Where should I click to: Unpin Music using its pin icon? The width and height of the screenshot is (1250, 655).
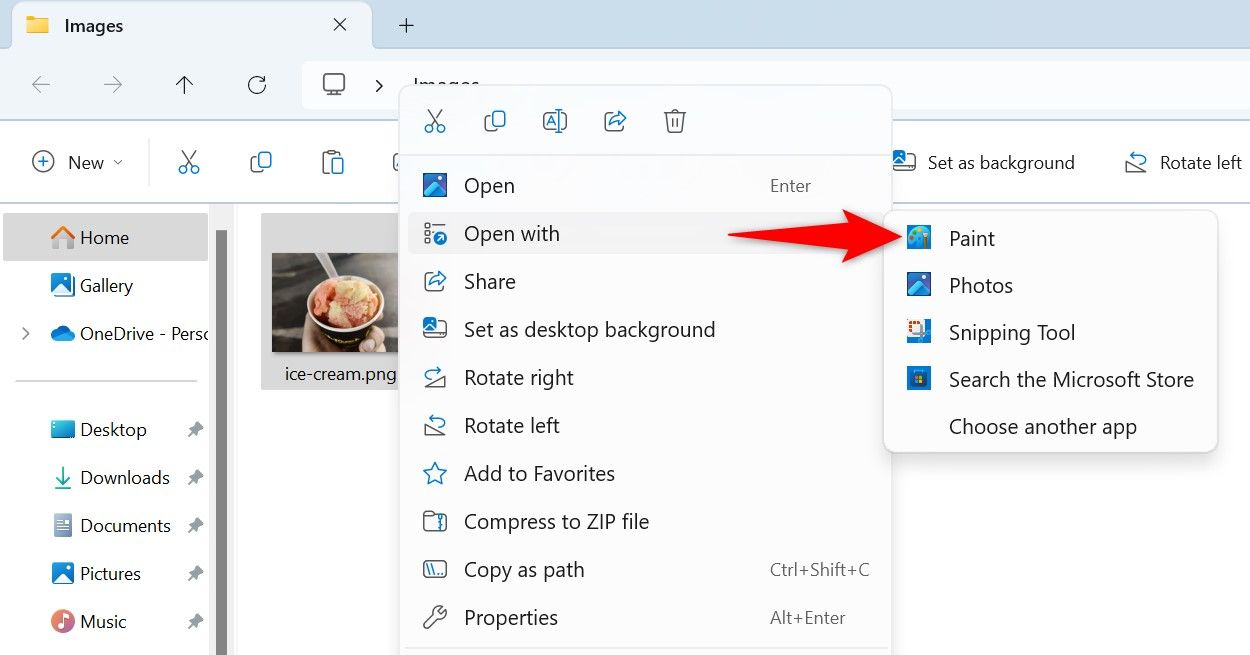pos(195,622)
